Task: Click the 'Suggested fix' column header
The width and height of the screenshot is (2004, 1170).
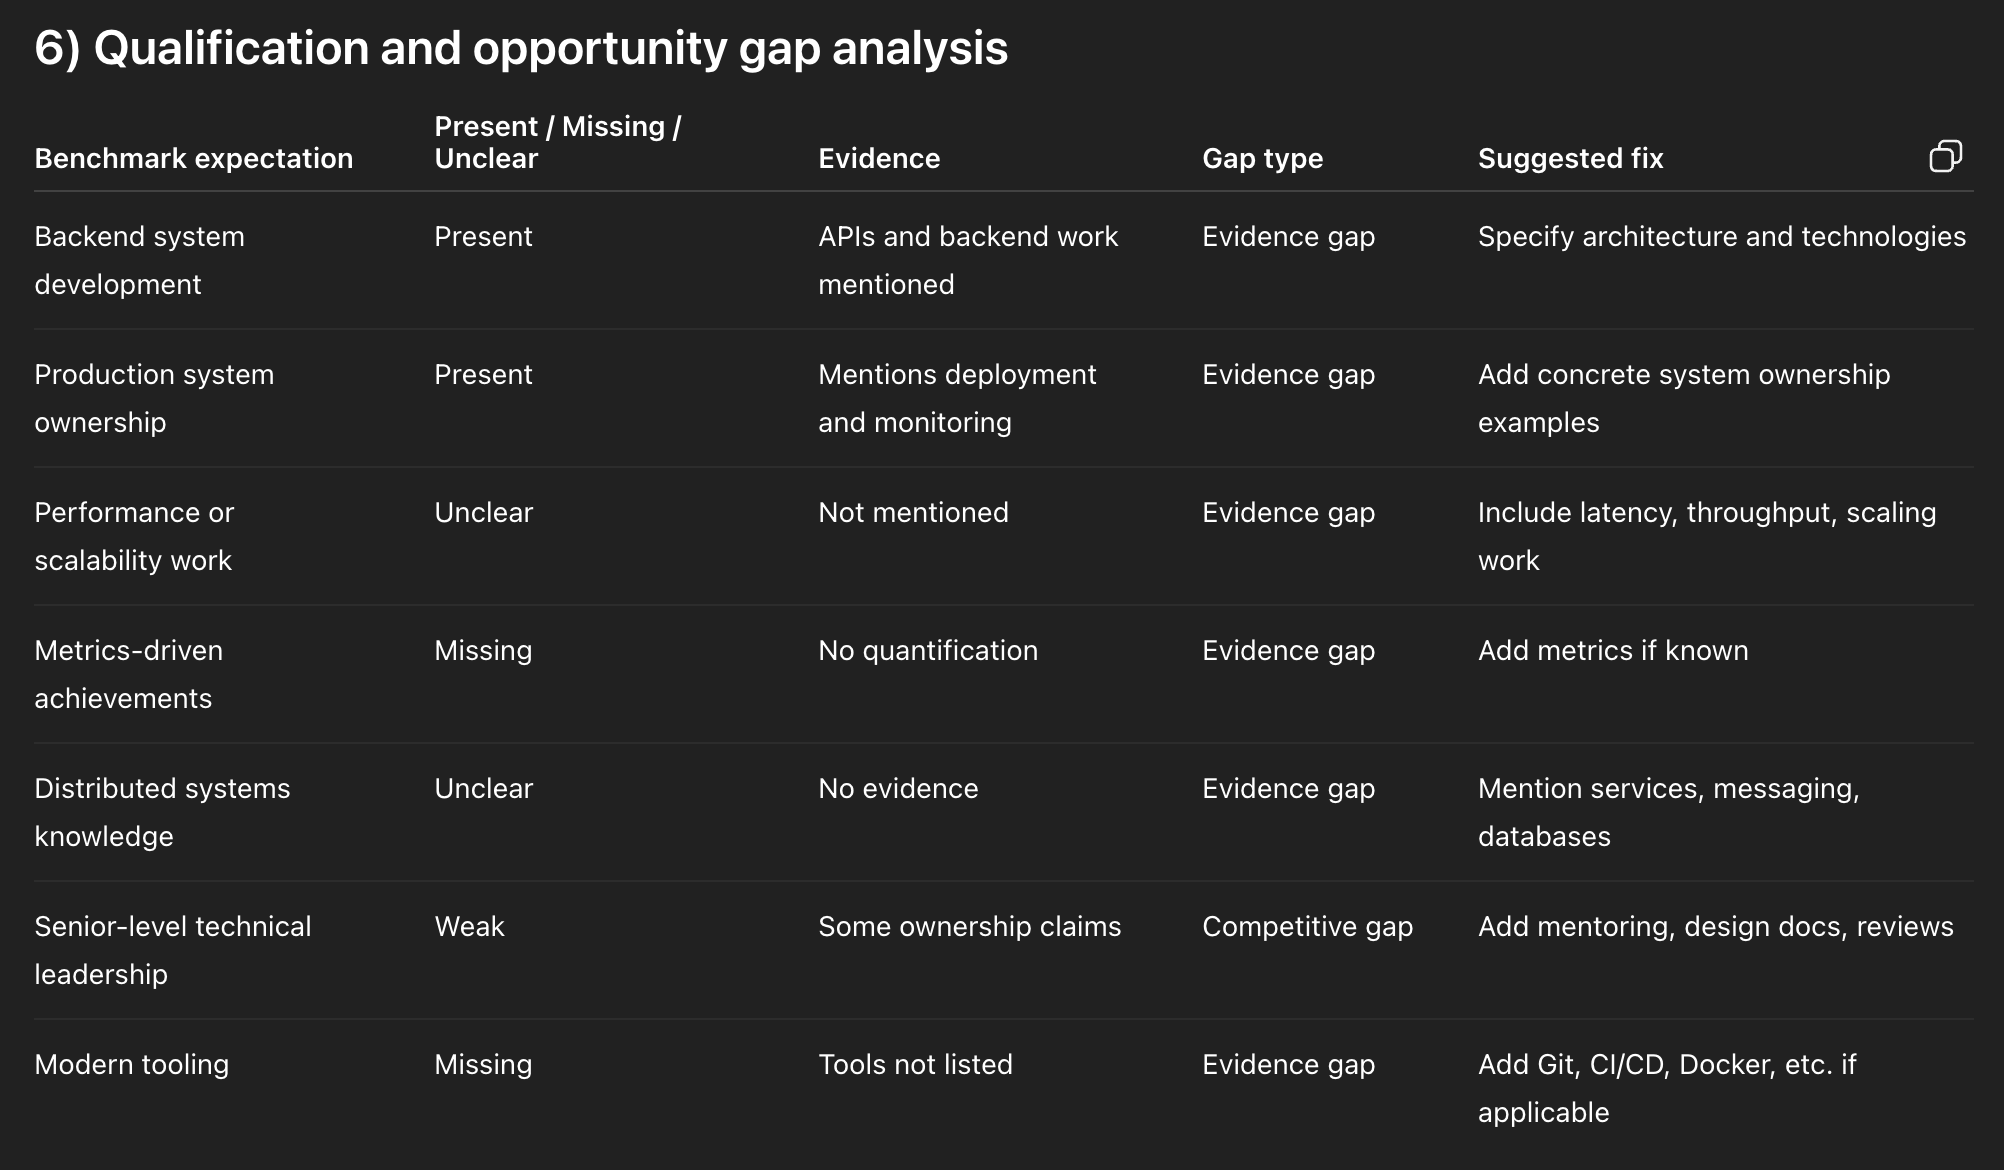Action: point(1570,158)
